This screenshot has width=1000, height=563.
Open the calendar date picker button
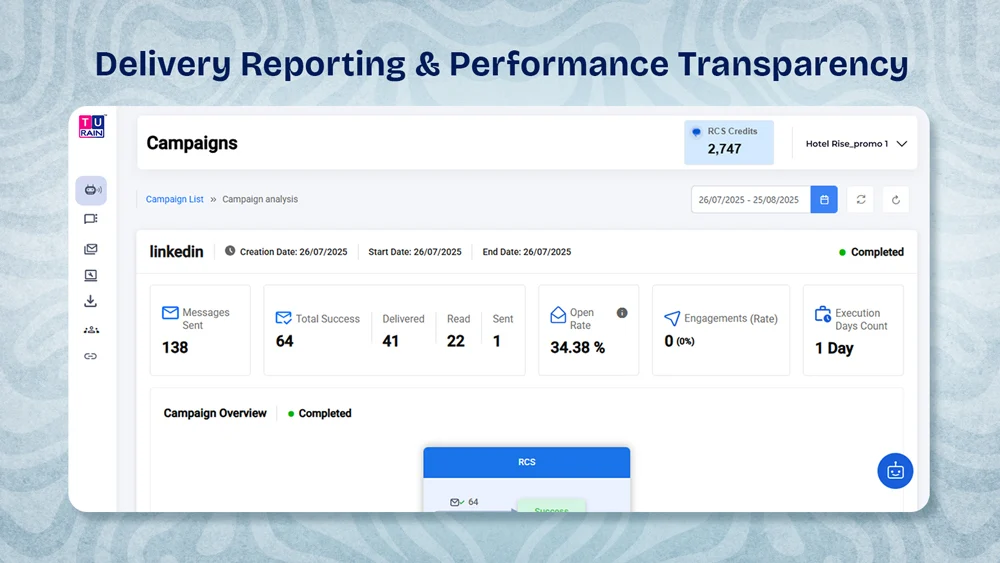tap(824, 200)
